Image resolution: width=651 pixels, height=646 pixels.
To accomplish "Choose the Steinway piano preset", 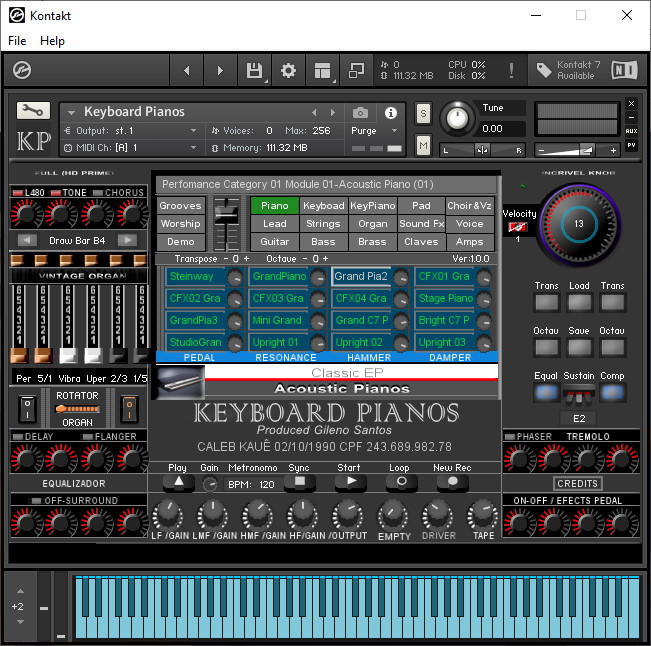I will click(x=195, y=277).
